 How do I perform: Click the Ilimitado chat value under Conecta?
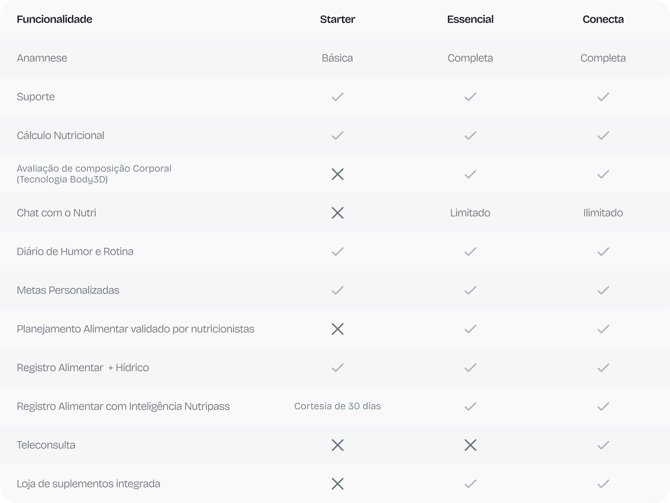coord(603,212)
